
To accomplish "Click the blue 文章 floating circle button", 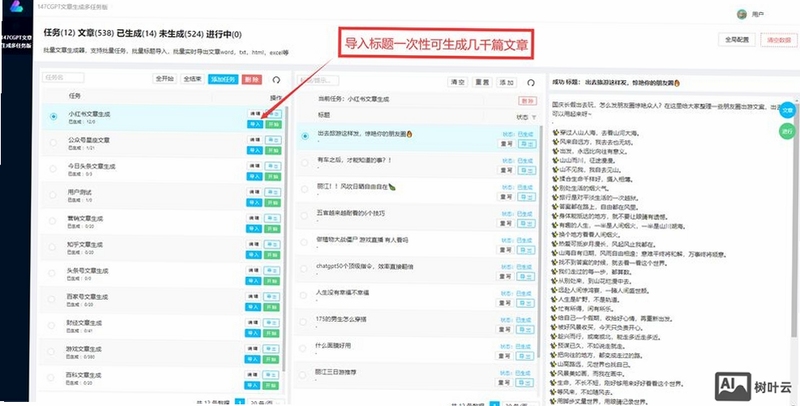I will pos(787,110).
